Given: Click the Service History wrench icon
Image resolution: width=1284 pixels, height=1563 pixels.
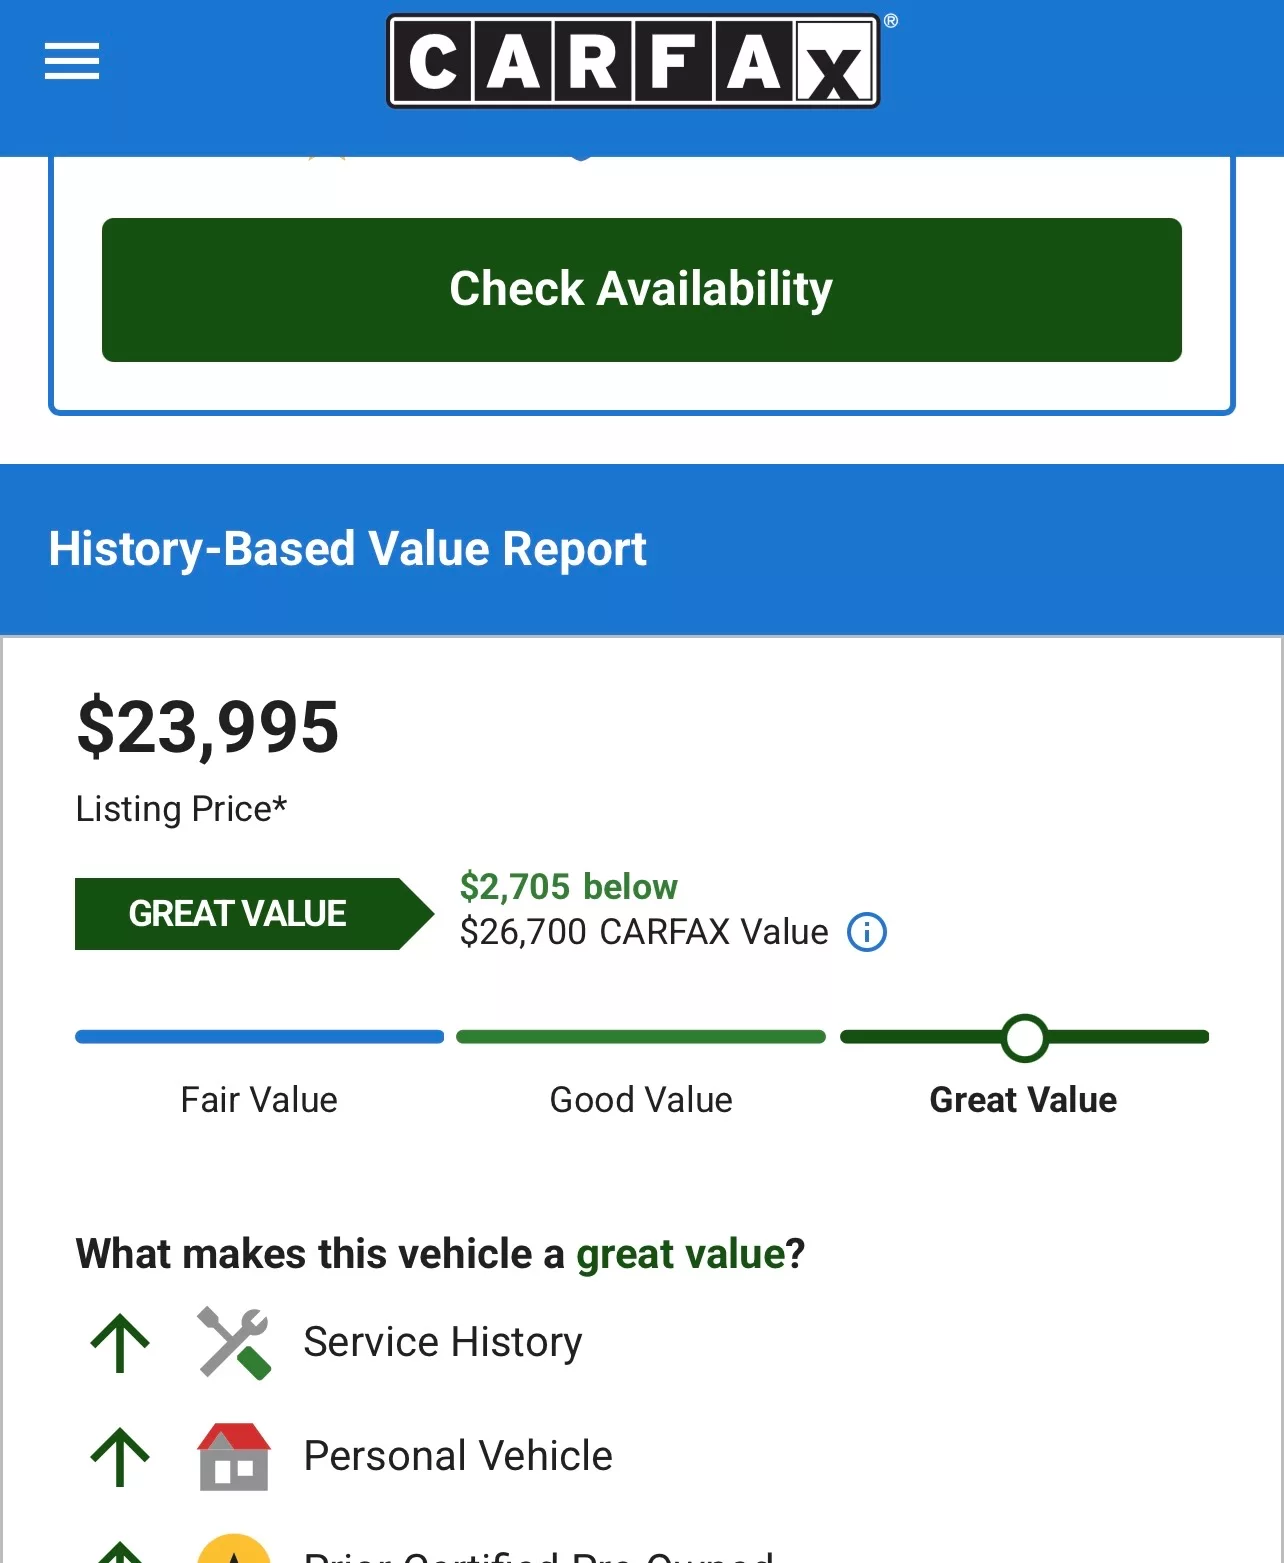Looking at the screenshot, I should pyautogui.click(x=234, y=1343).
